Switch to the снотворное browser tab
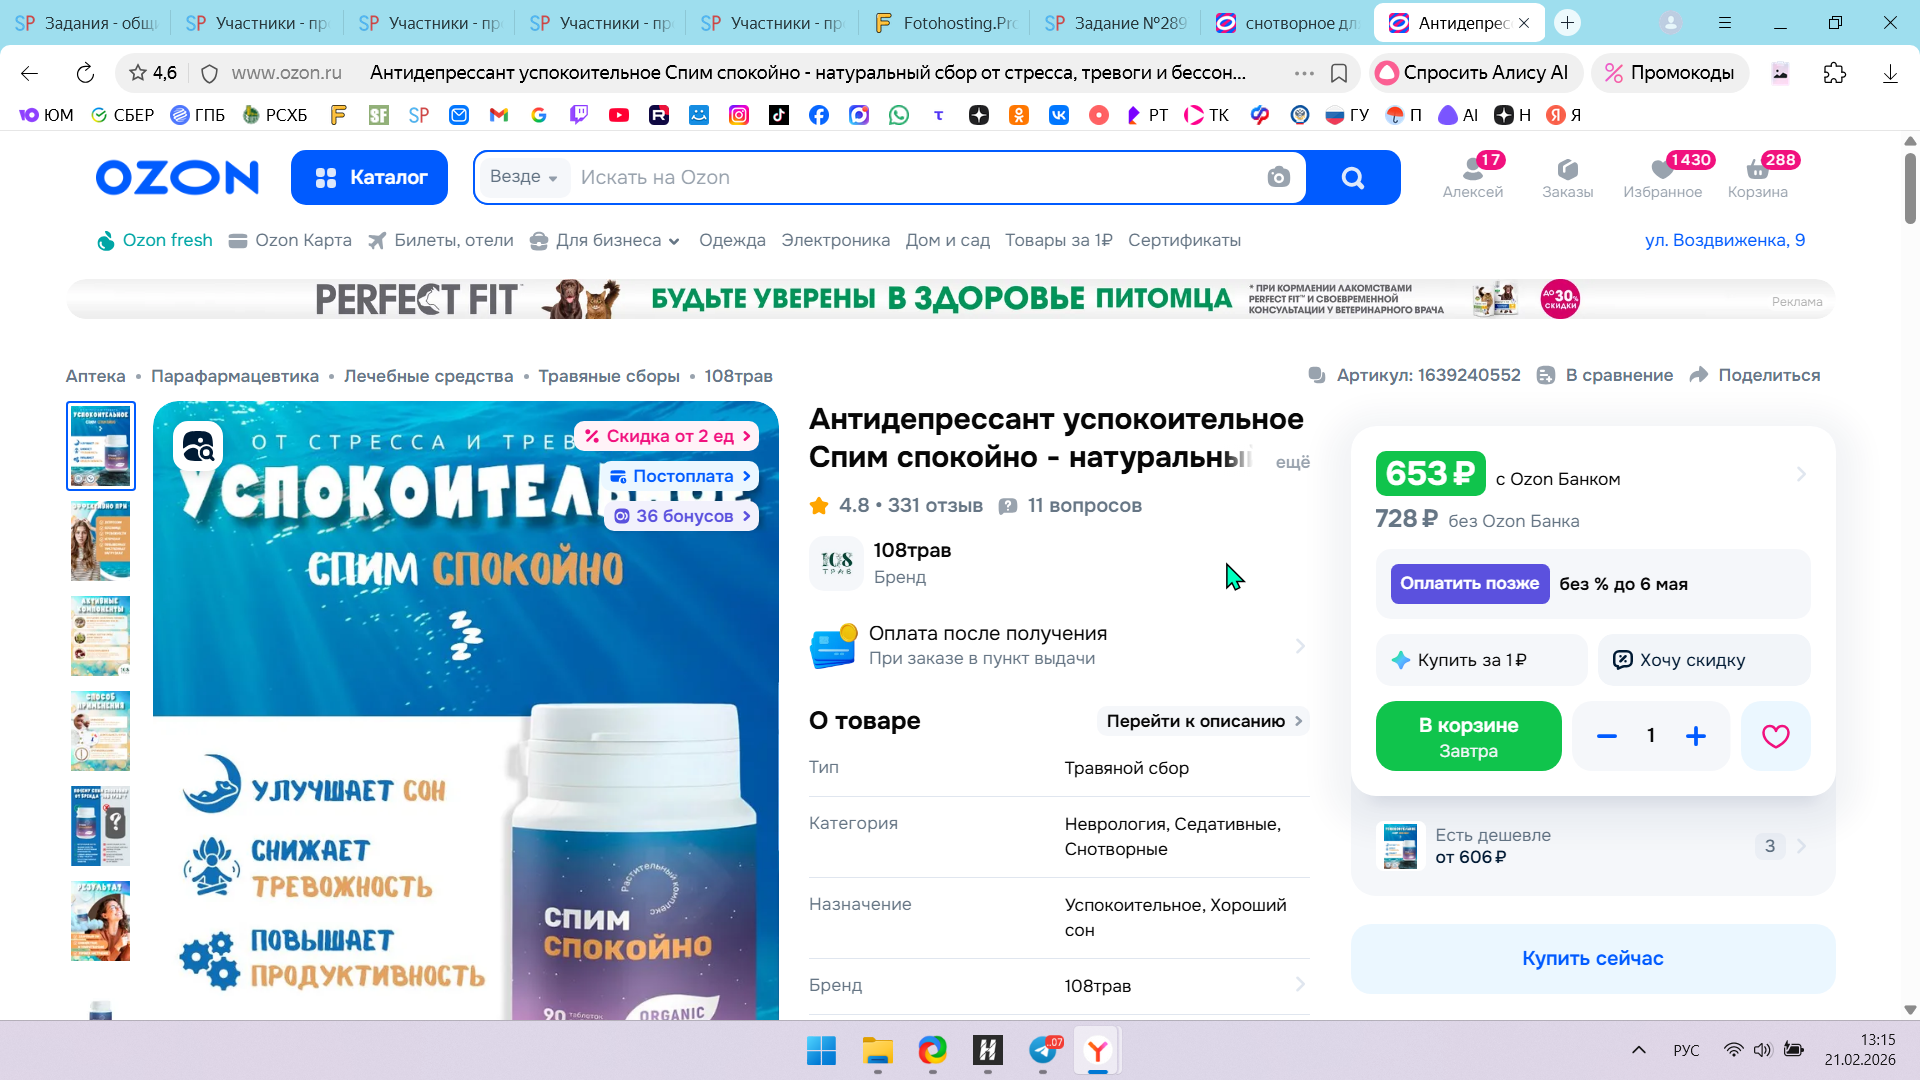Screen dimensions: 1920x1080 1288,22
